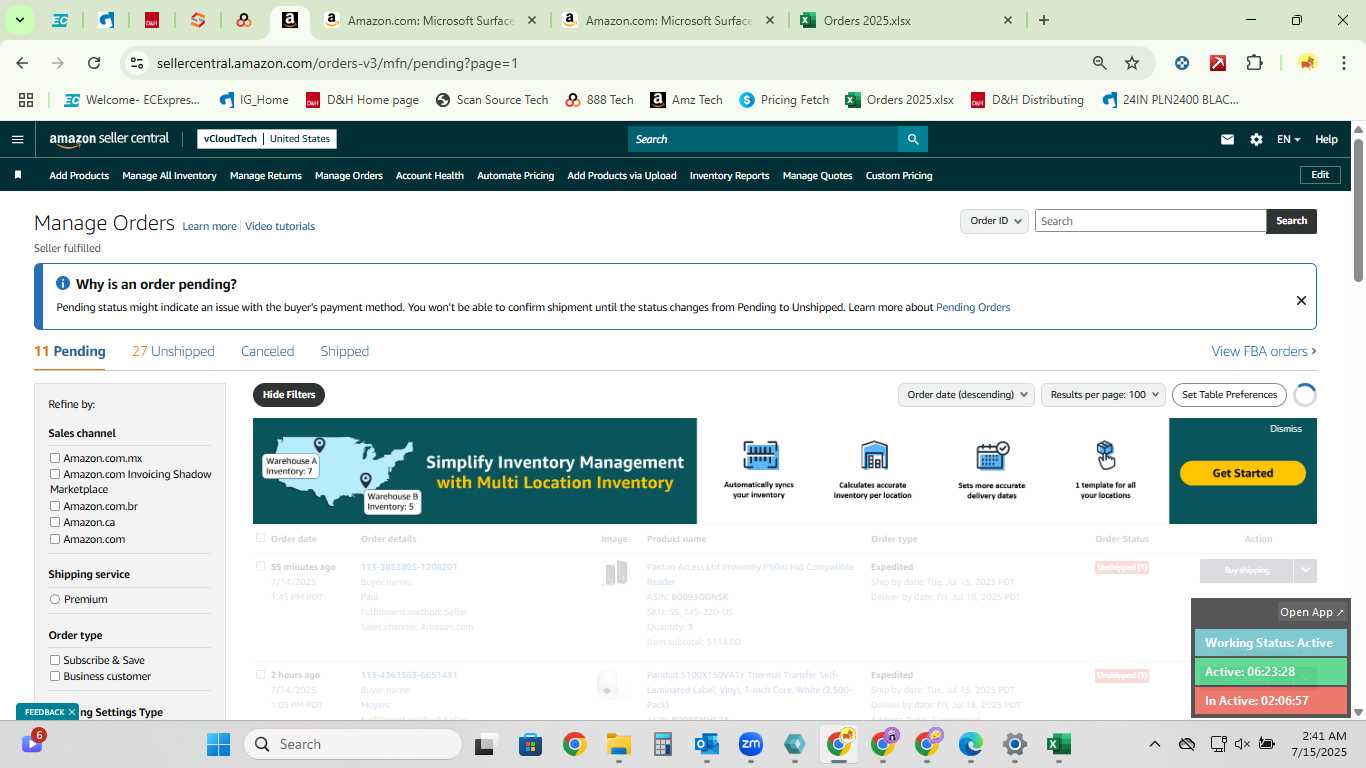1366x768 pixels.
Task: Click the Amazon Seller Central logo
Action: click(x=109, y=139)
